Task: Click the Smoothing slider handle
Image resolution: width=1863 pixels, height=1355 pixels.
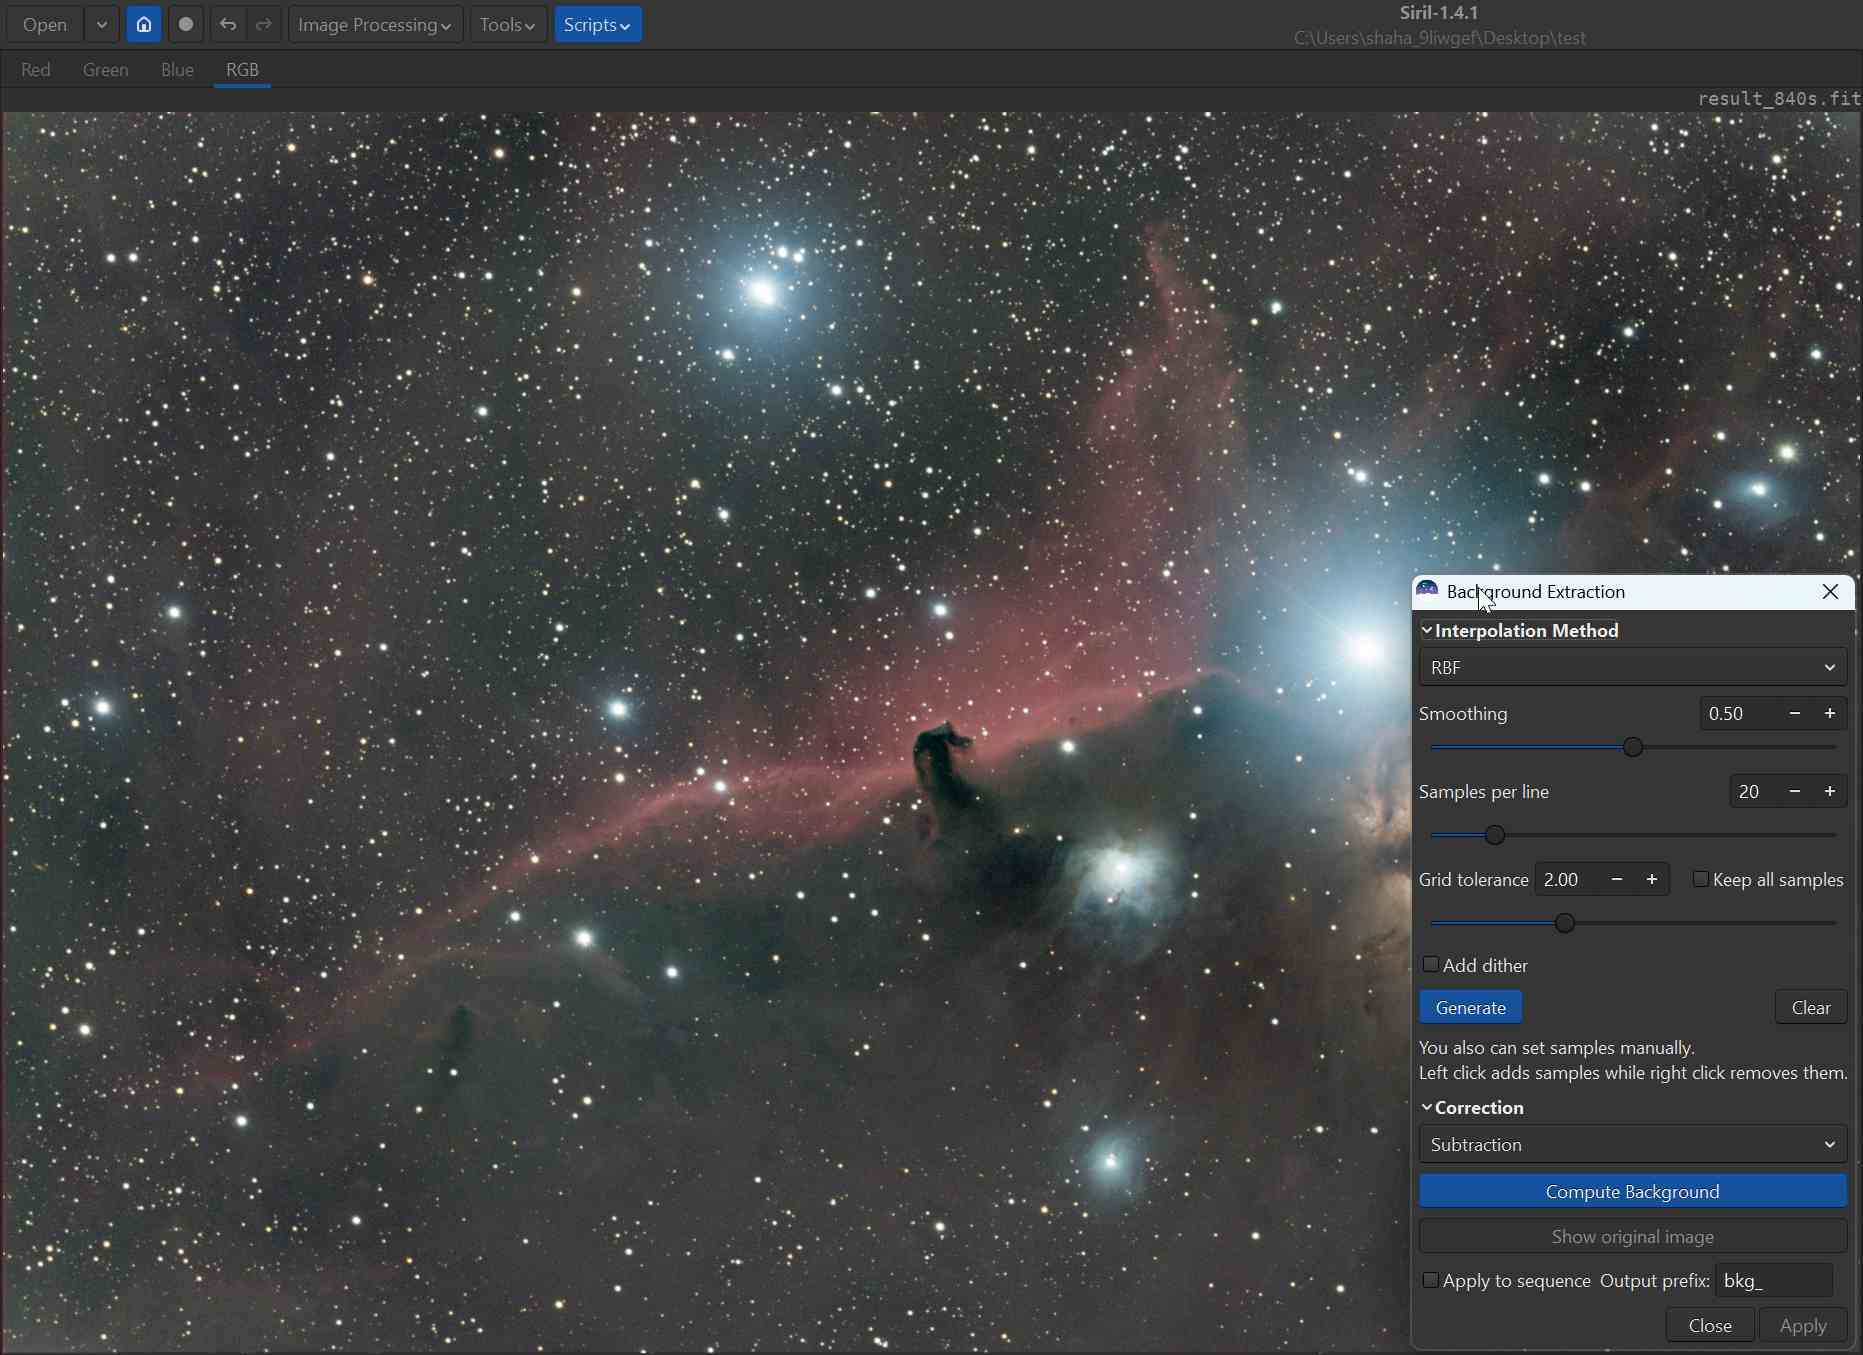Action: point(1632,747)
